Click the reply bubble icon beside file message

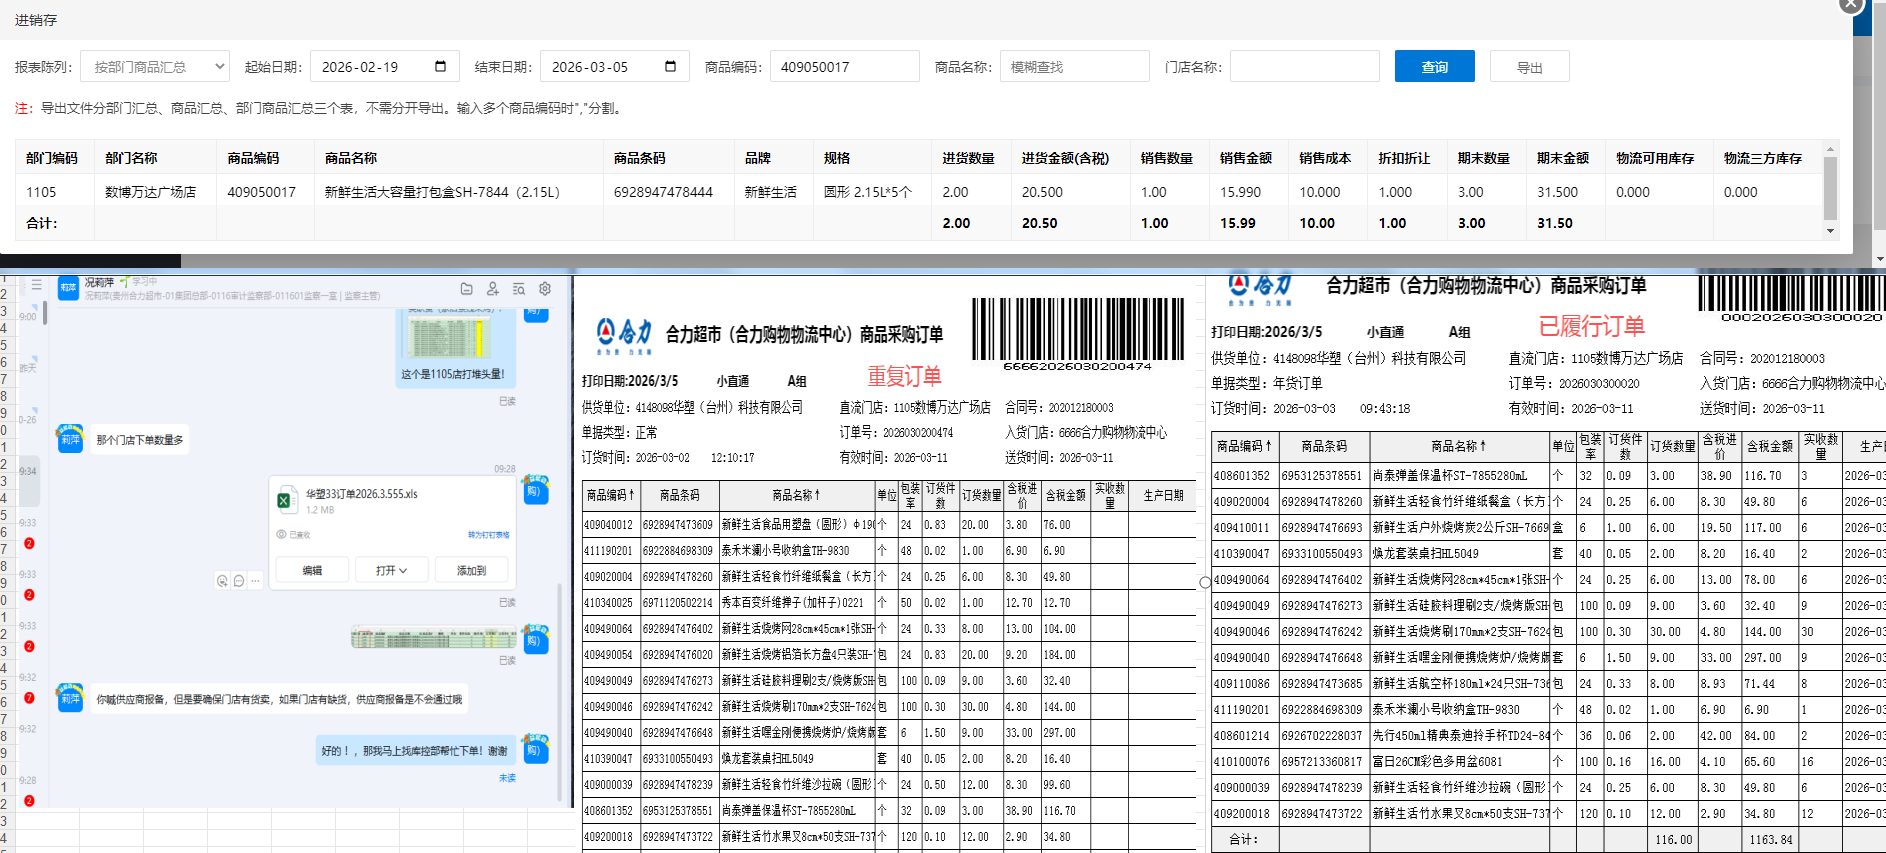pyautogui.click(x=239, y=581)
